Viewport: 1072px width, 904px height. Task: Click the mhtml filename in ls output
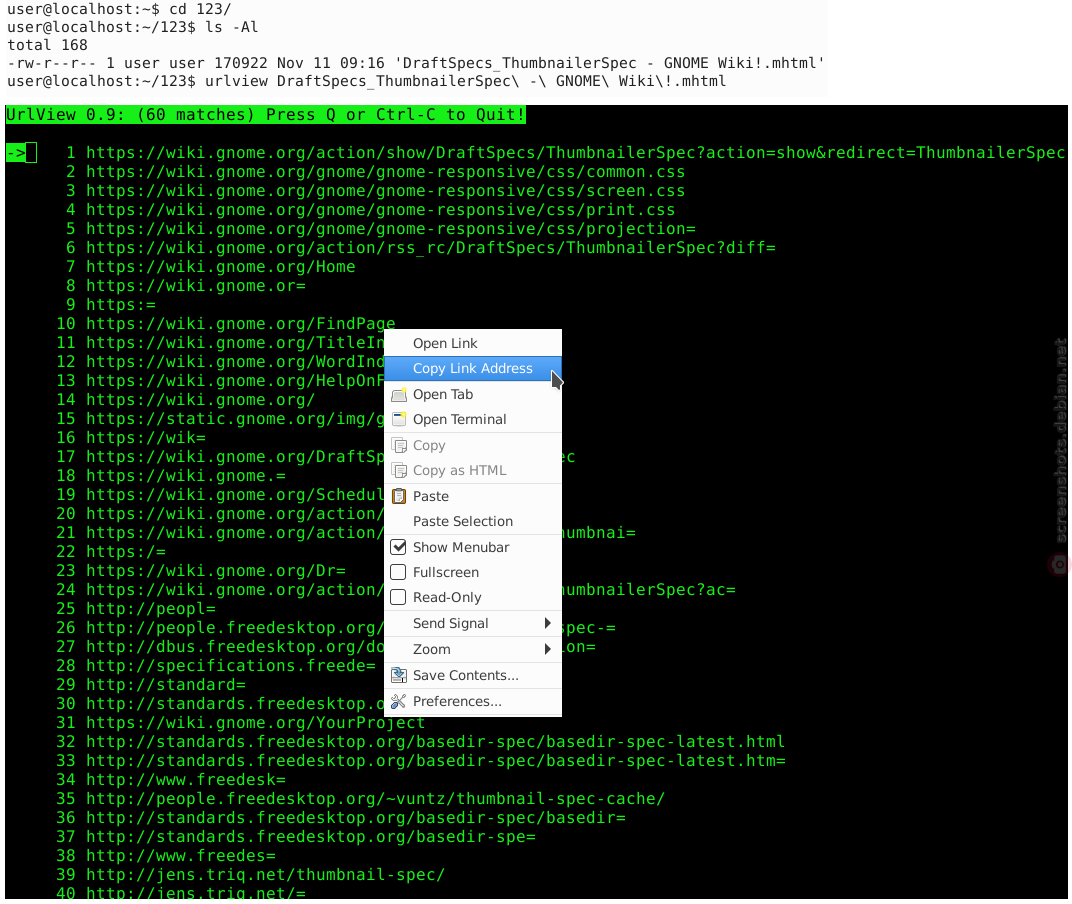point(609,63)
